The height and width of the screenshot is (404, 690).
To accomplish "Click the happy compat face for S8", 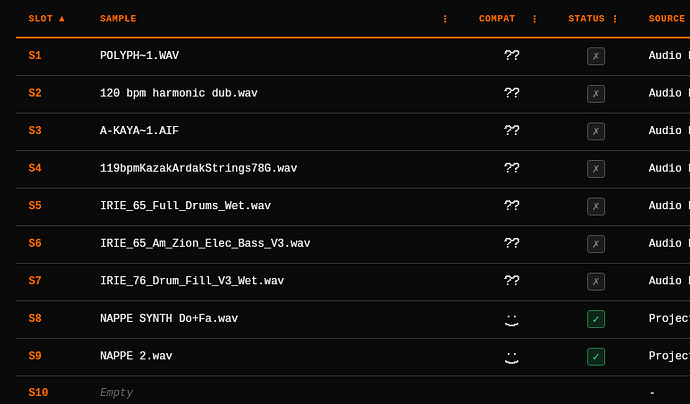I will (x=511, y=320).
